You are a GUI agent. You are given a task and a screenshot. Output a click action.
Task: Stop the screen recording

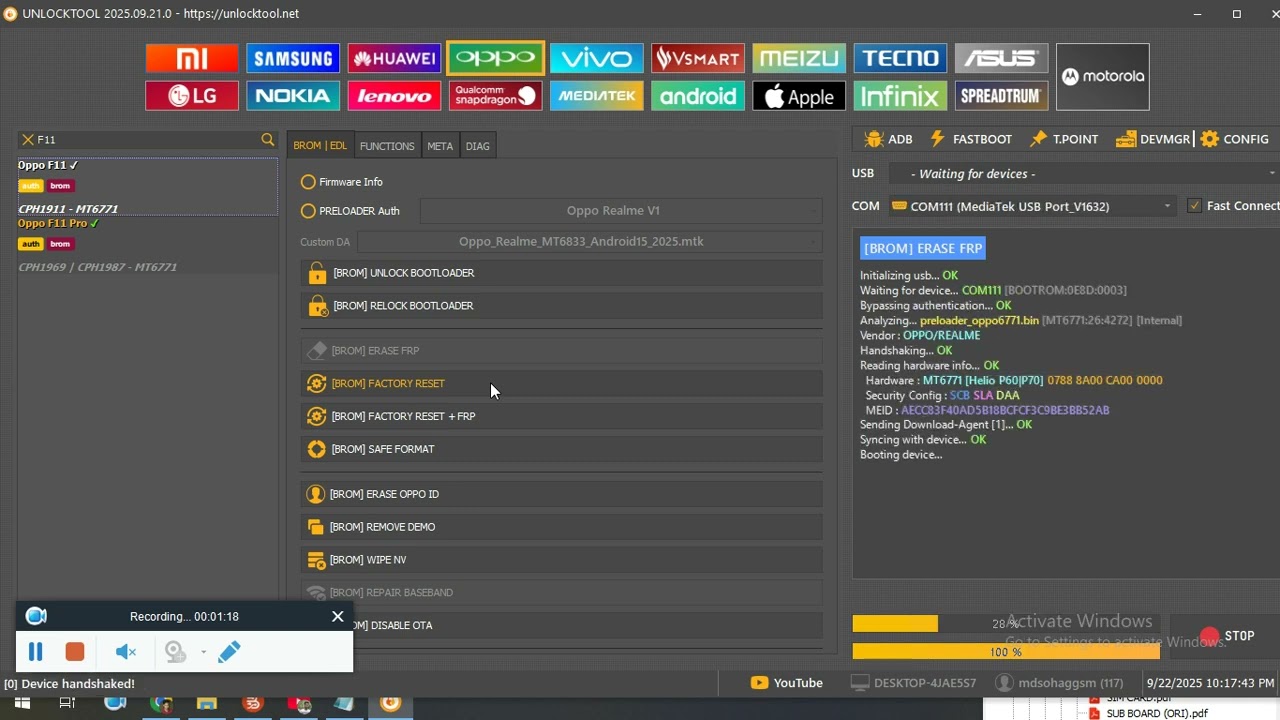[75, 652]
